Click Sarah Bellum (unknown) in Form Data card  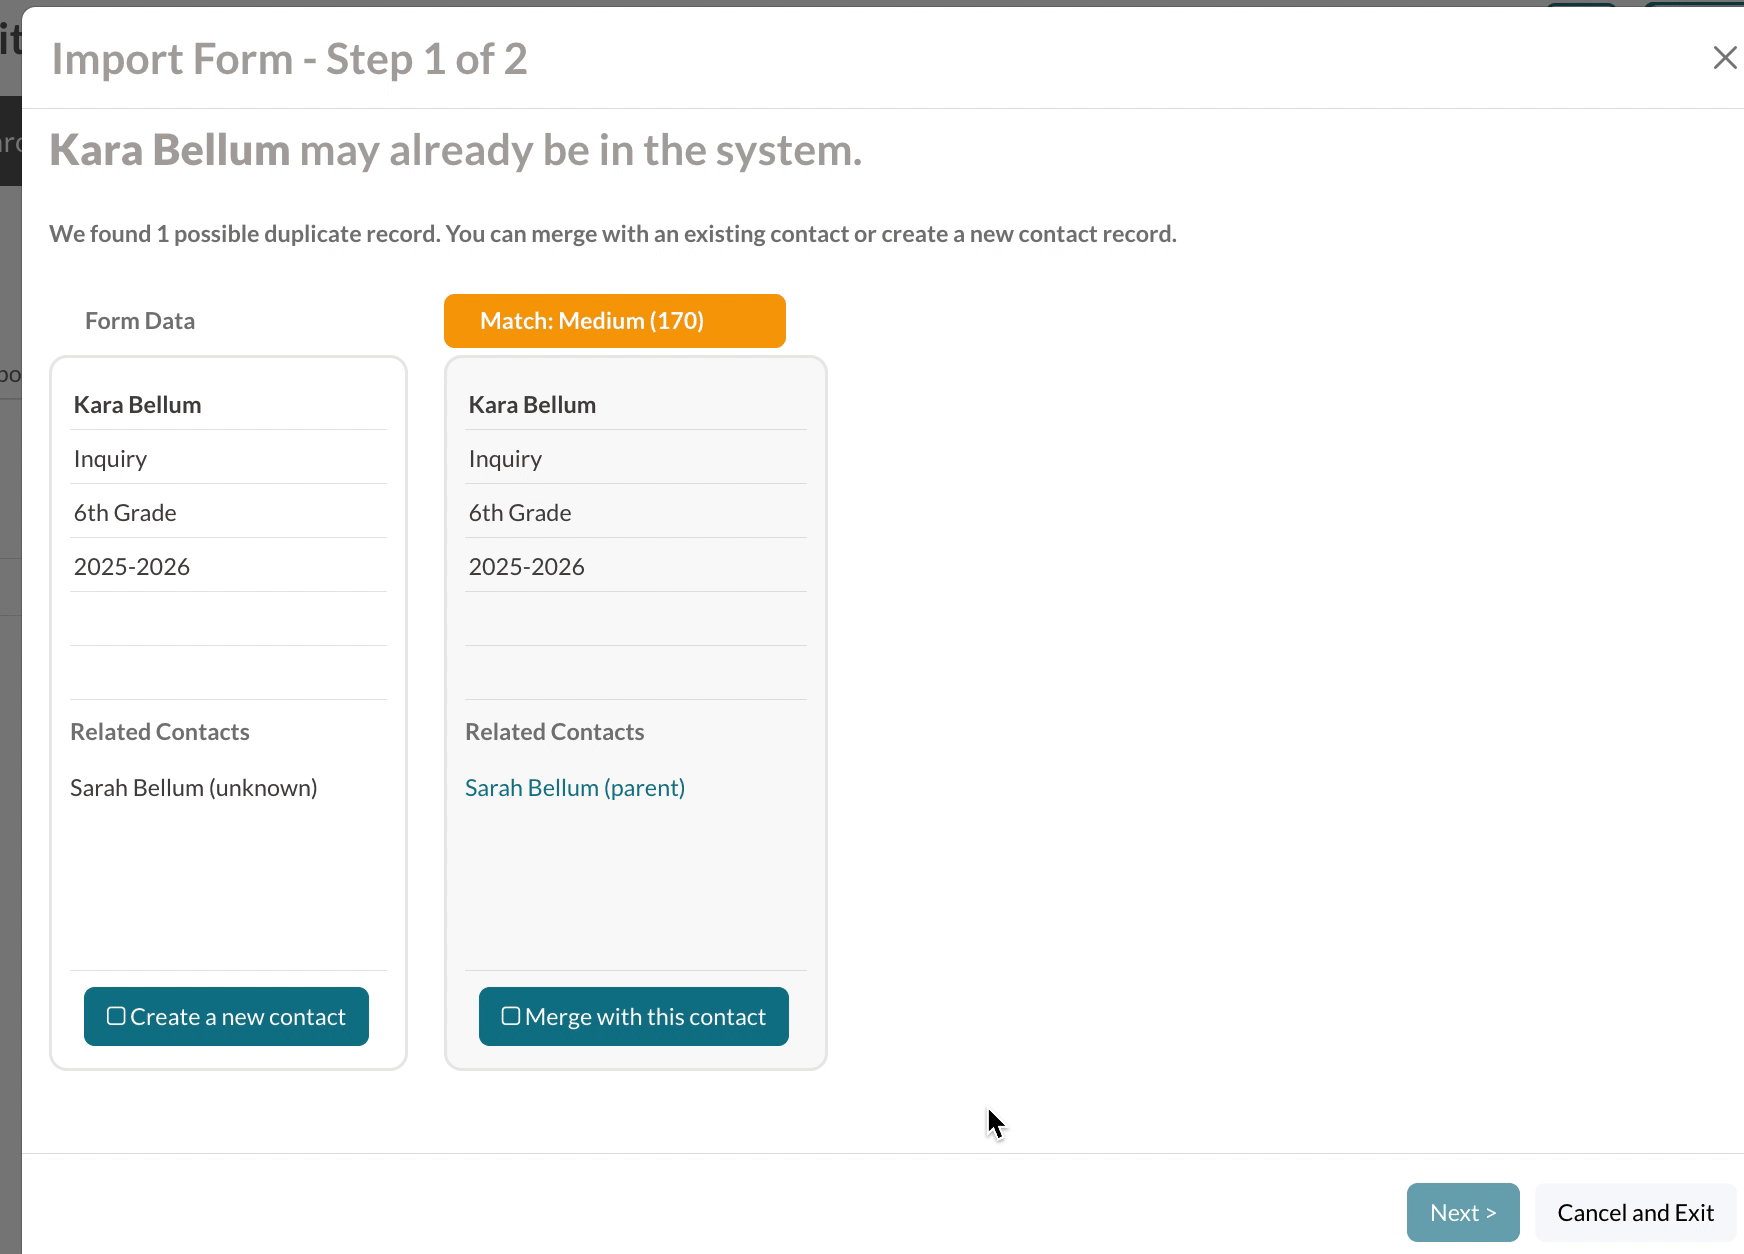click(x=194, y=788)
